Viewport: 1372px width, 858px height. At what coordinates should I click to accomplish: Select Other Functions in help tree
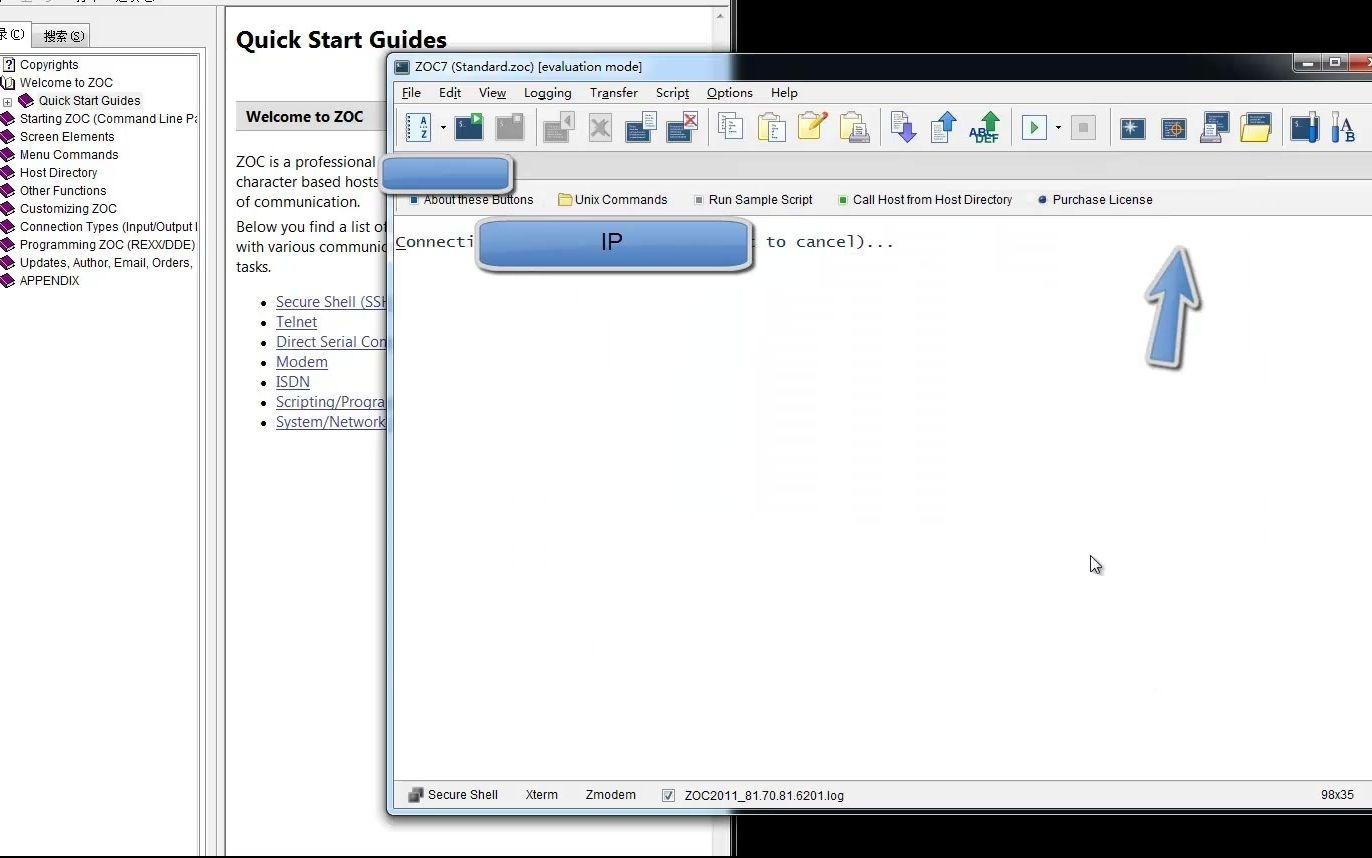[x=63, y=191]
